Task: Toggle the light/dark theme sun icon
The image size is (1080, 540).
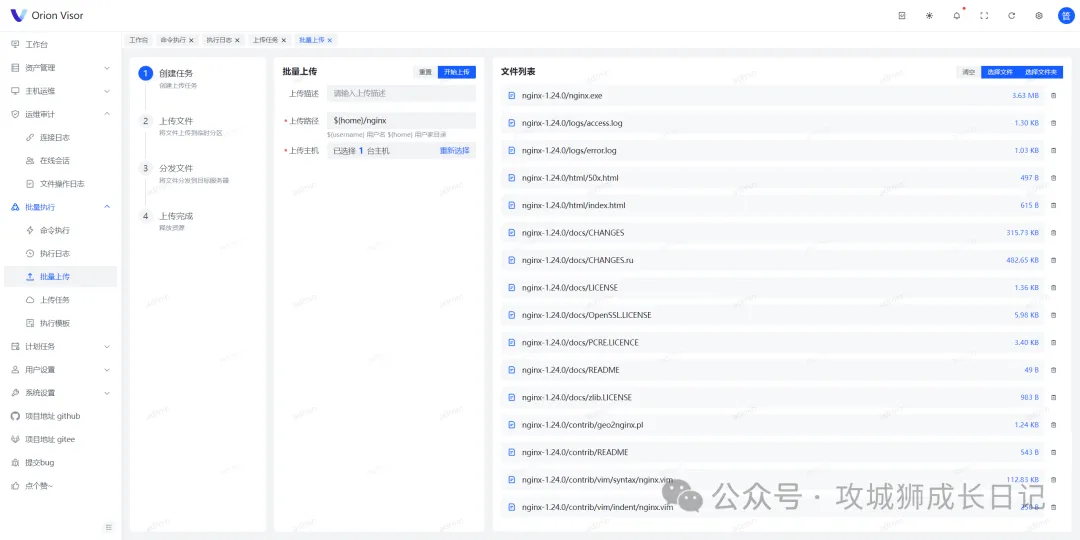Action: 929,16
